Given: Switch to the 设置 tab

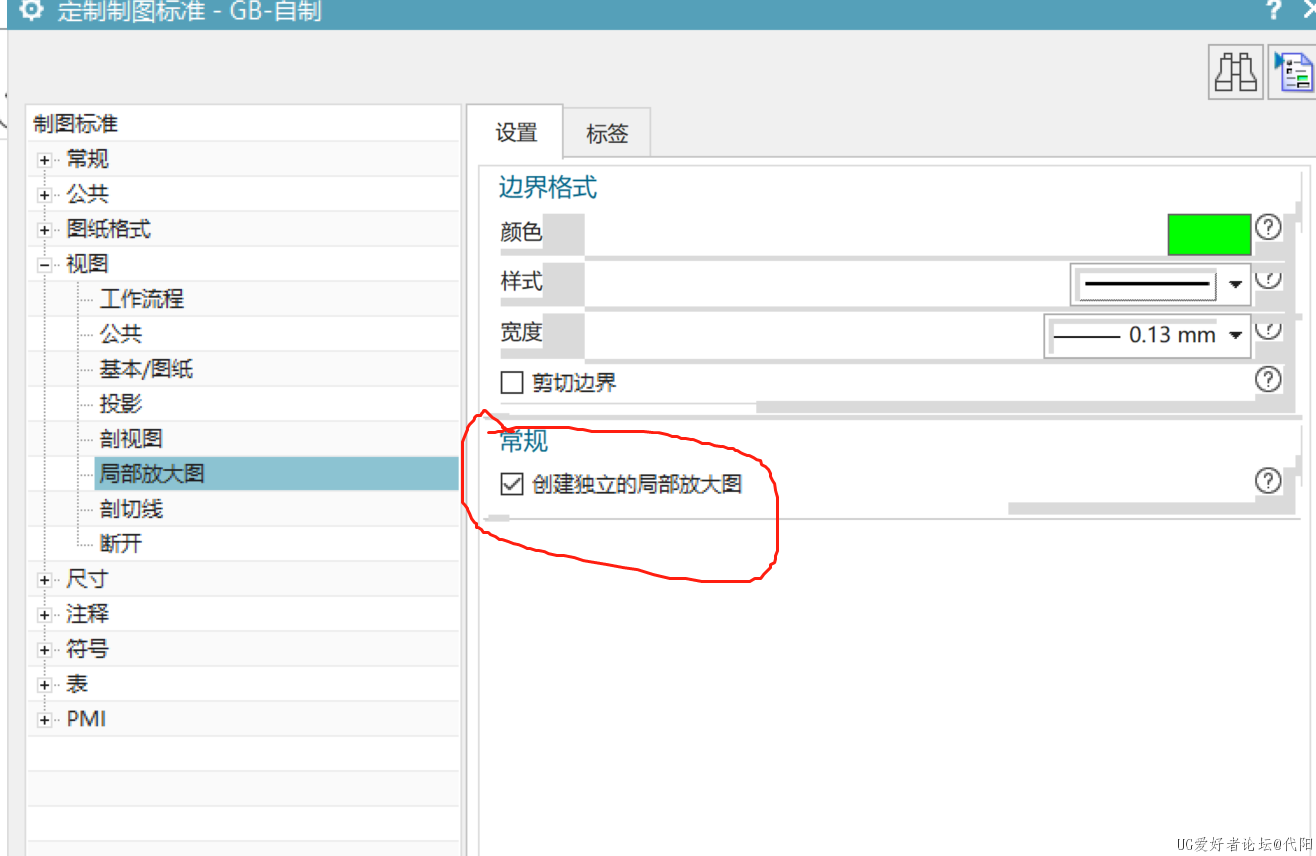Looking at the screenshot, I should [x=516, y=132].
